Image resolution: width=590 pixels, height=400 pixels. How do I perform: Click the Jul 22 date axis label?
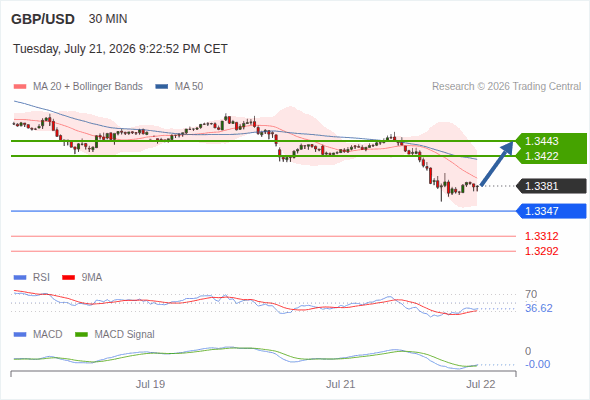(x=481, y=385)
